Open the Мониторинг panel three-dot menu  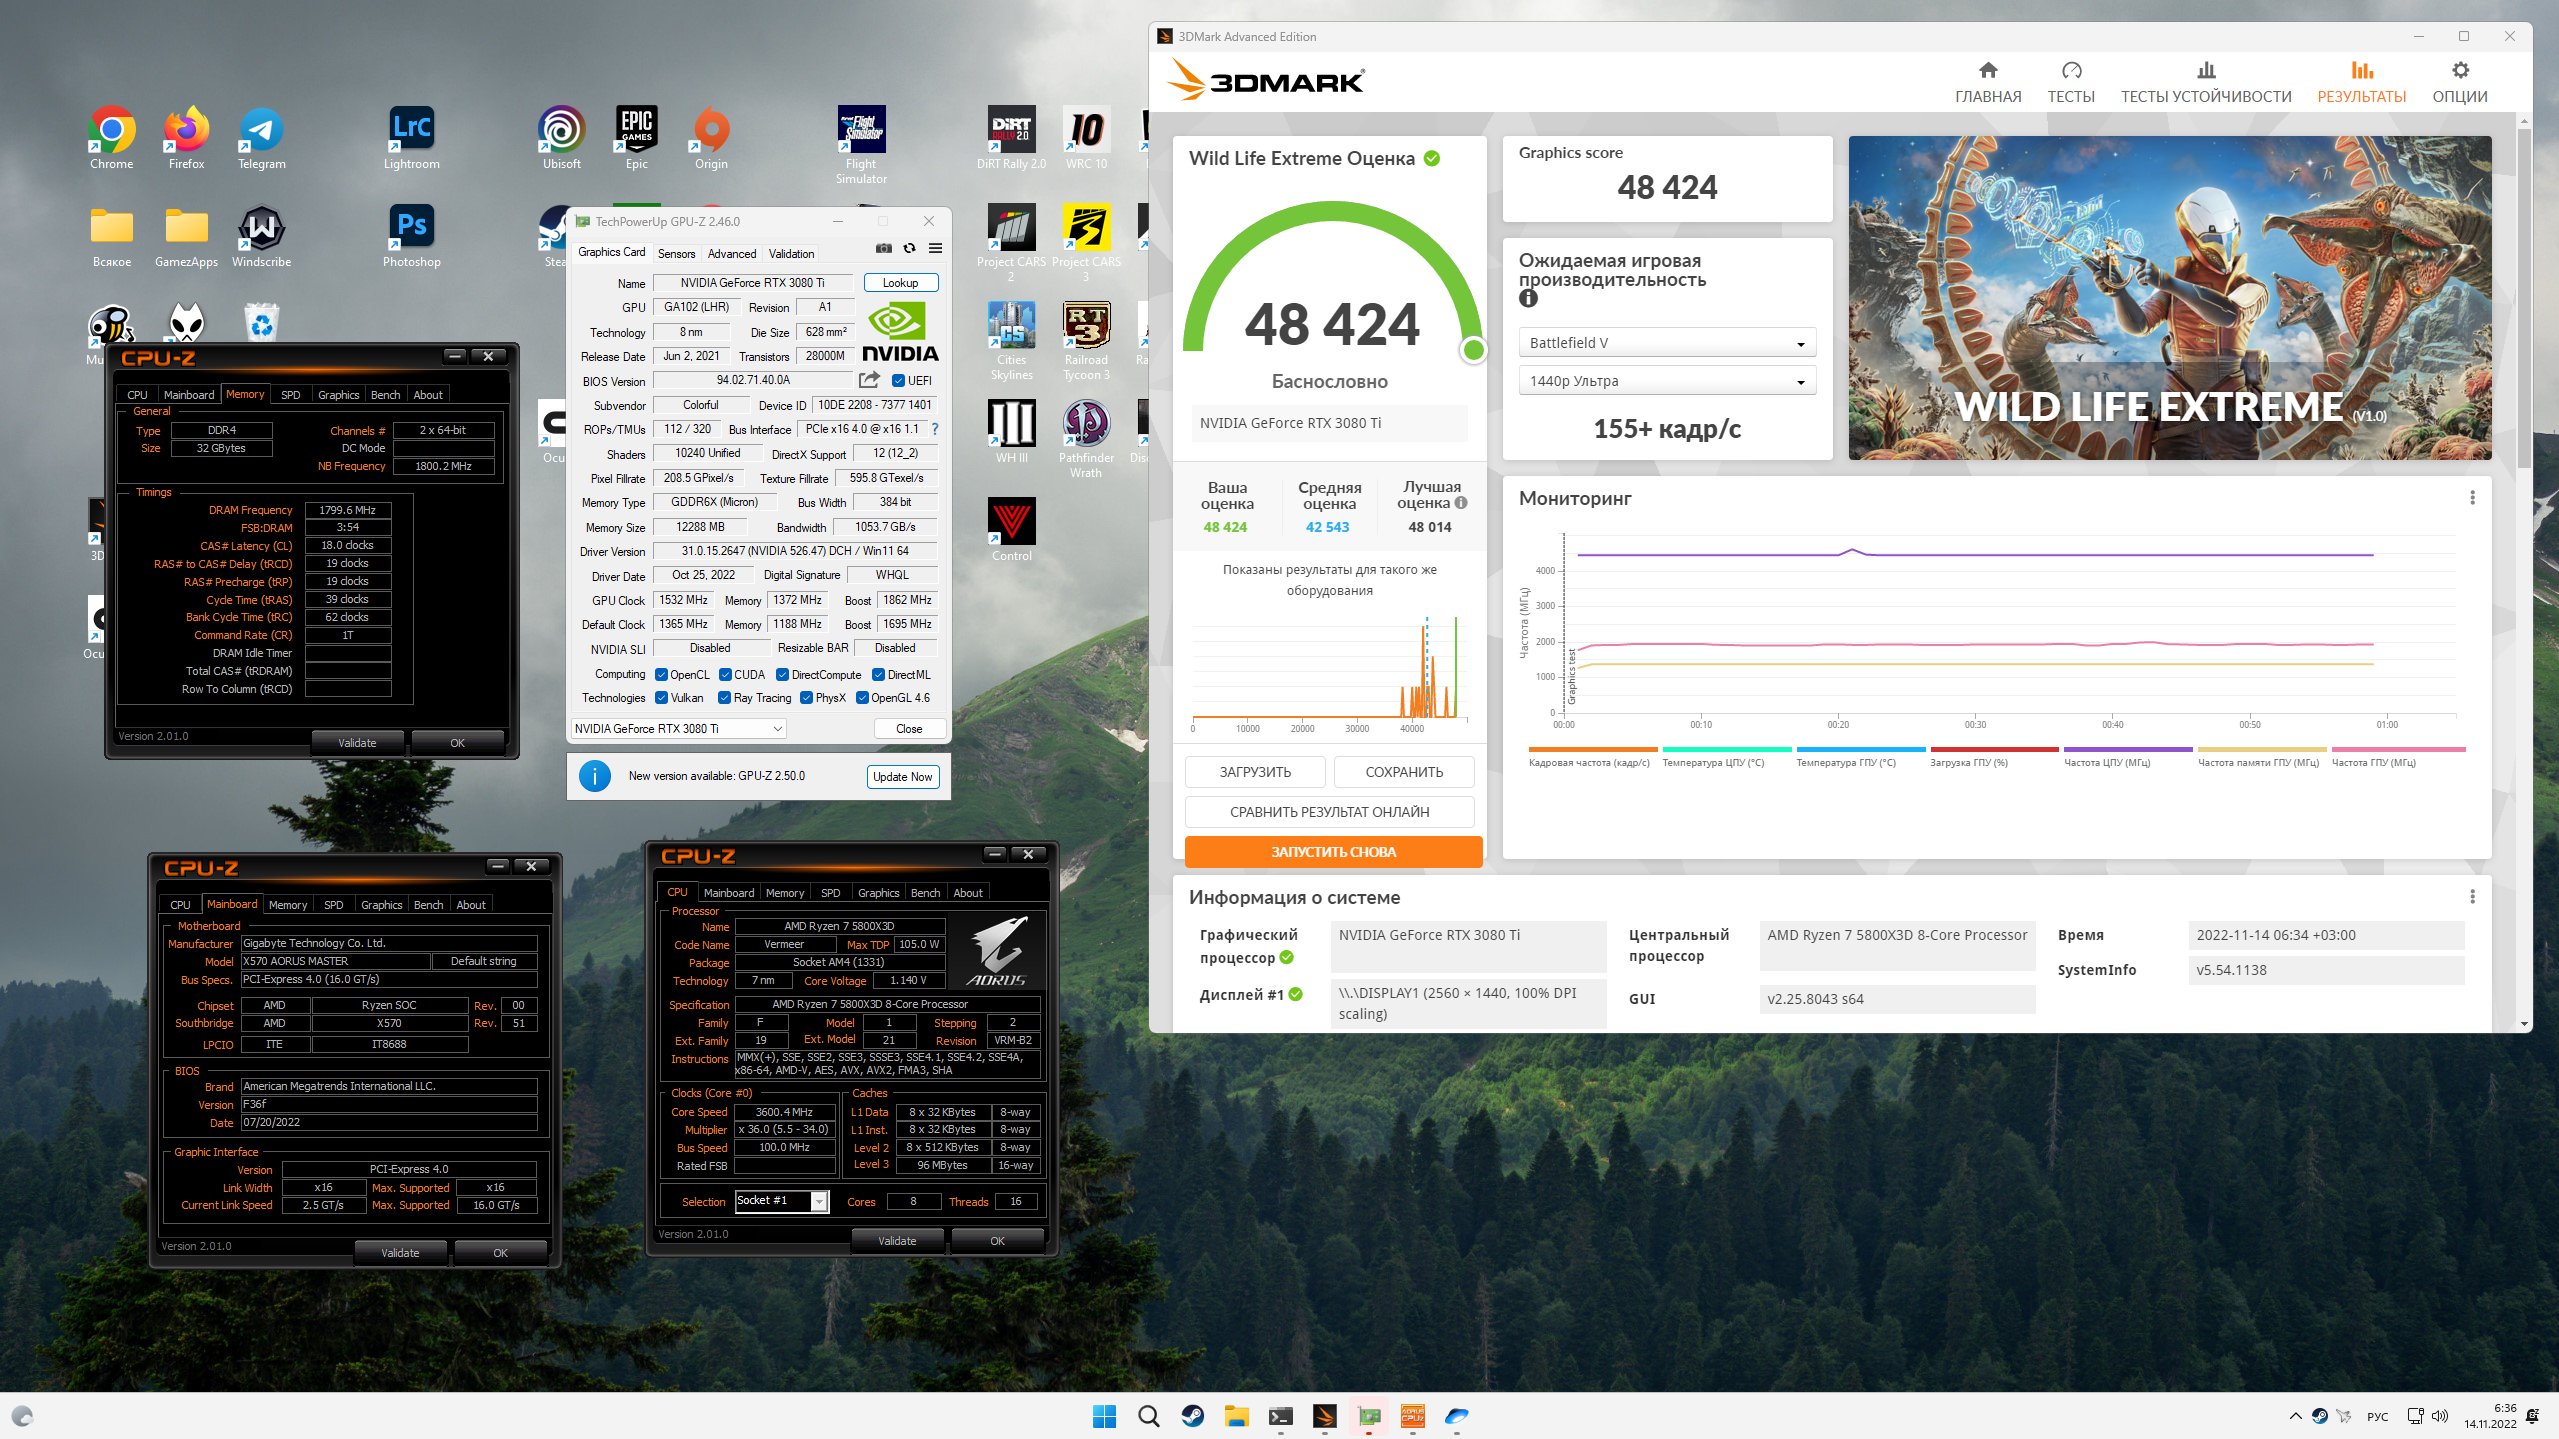click(2473, 498)
